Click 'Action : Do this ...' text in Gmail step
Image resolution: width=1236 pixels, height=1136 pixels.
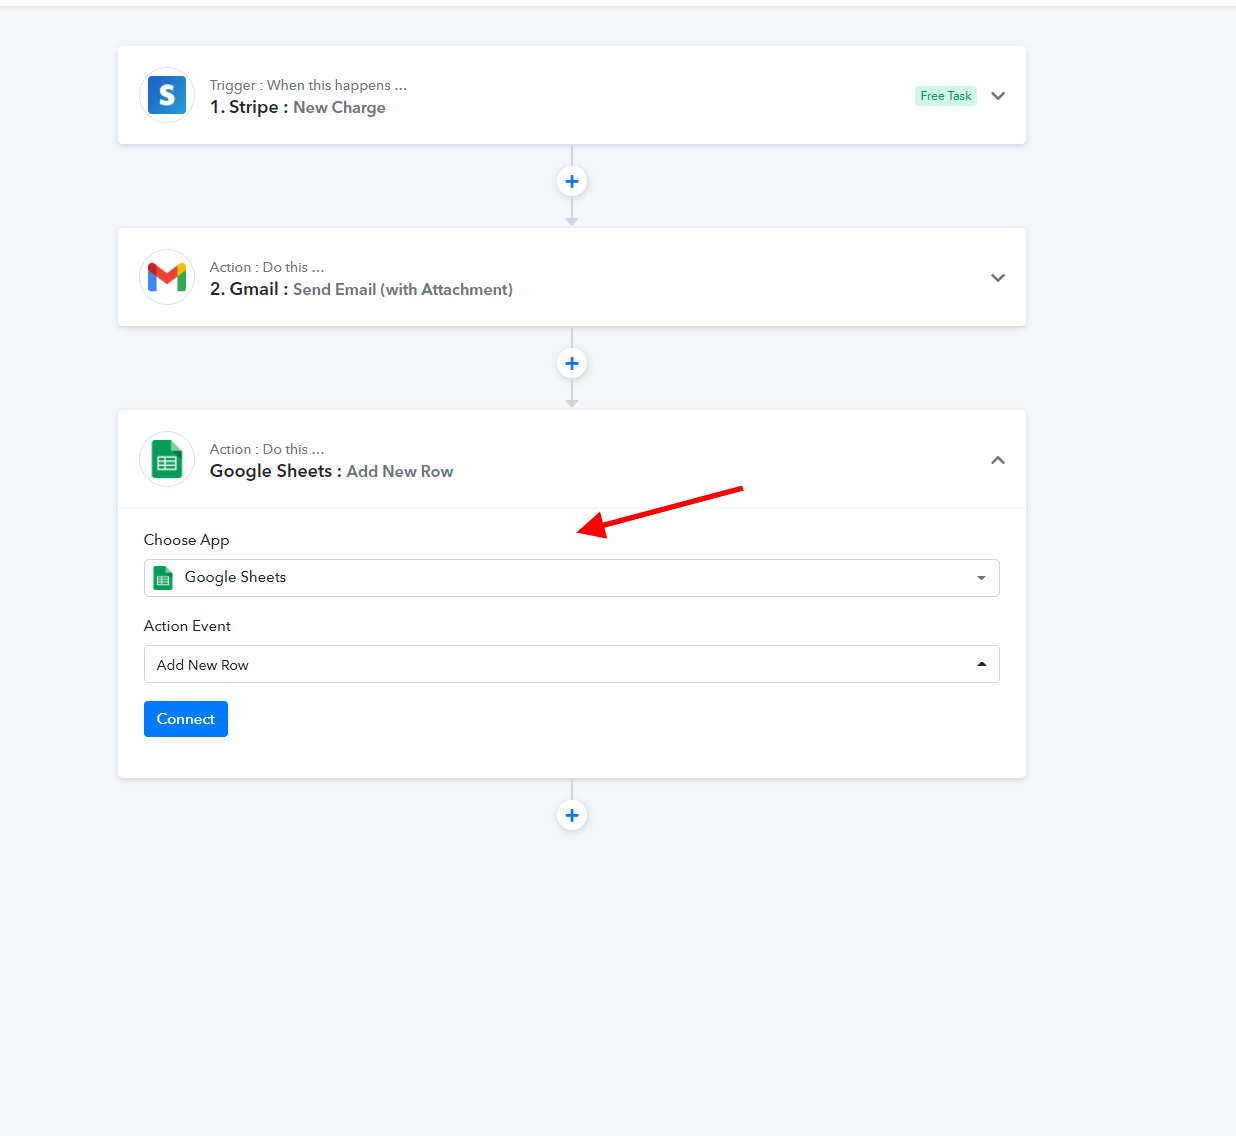coord(267,267)
